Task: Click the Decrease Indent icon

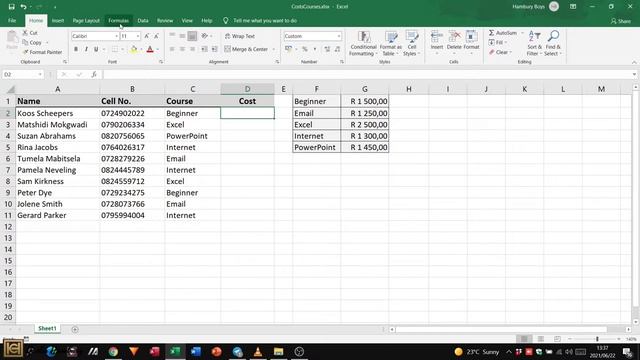Action: click(204, 49)
